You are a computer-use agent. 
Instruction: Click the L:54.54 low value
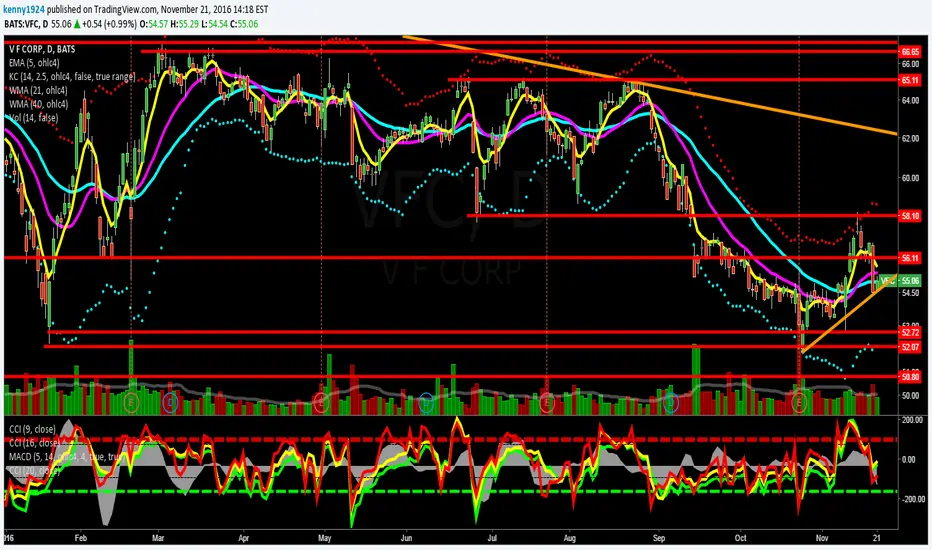click(214, 24)
